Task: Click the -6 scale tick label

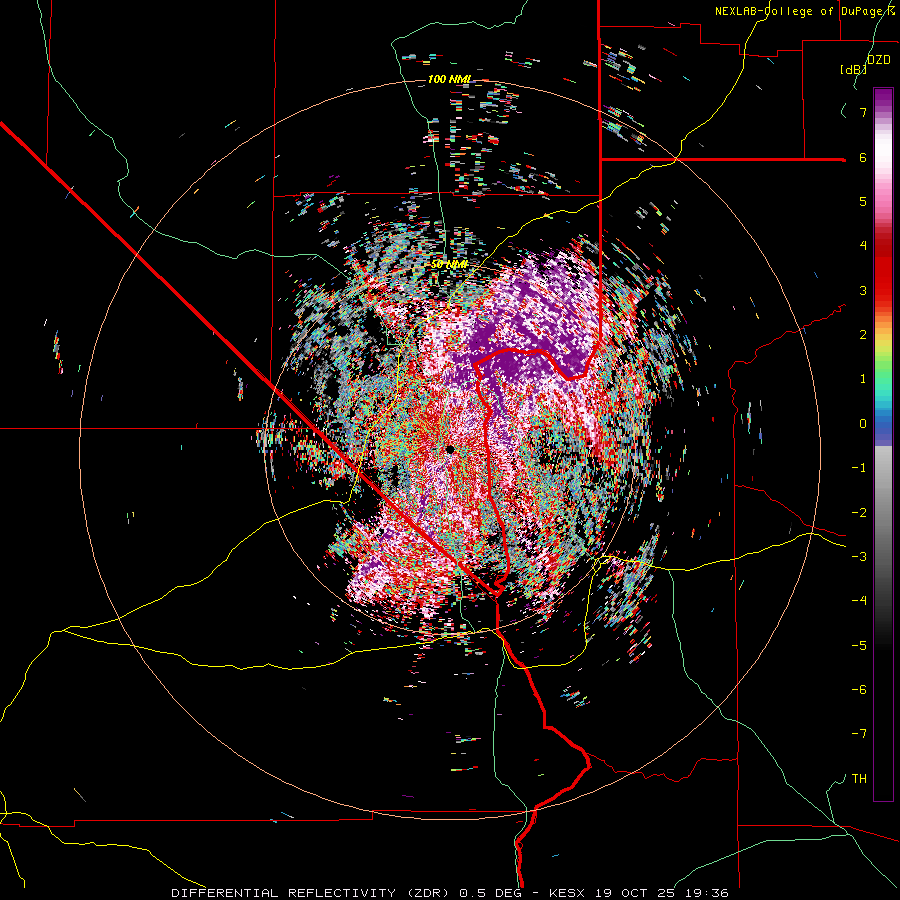Action: pos(859,689)
